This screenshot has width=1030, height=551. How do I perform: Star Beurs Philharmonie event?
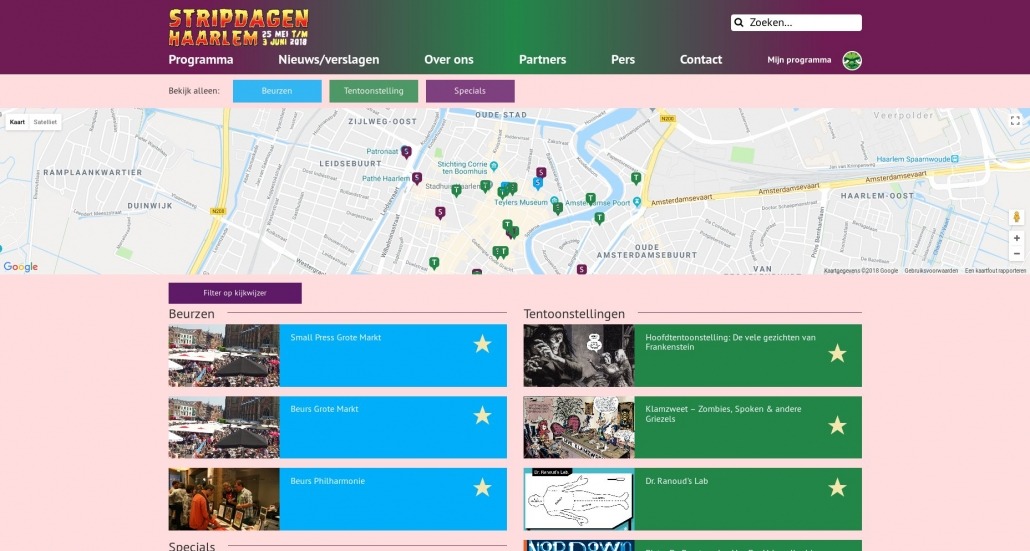click(482, 487)
